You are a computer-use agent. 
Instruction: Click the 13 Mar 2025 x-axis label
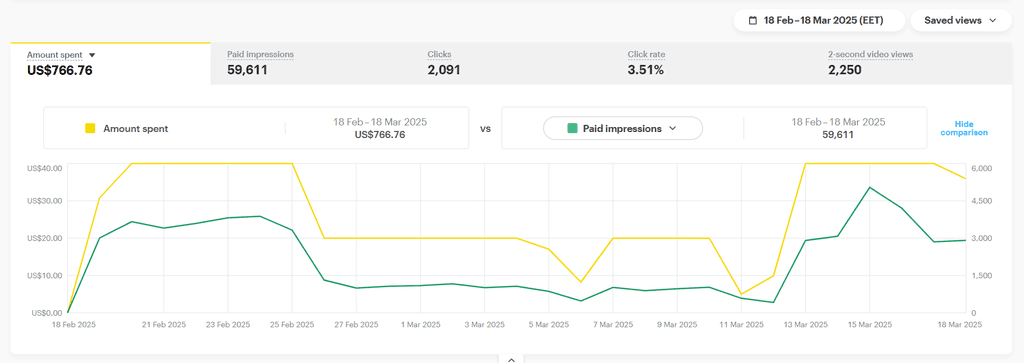[805, 324]
